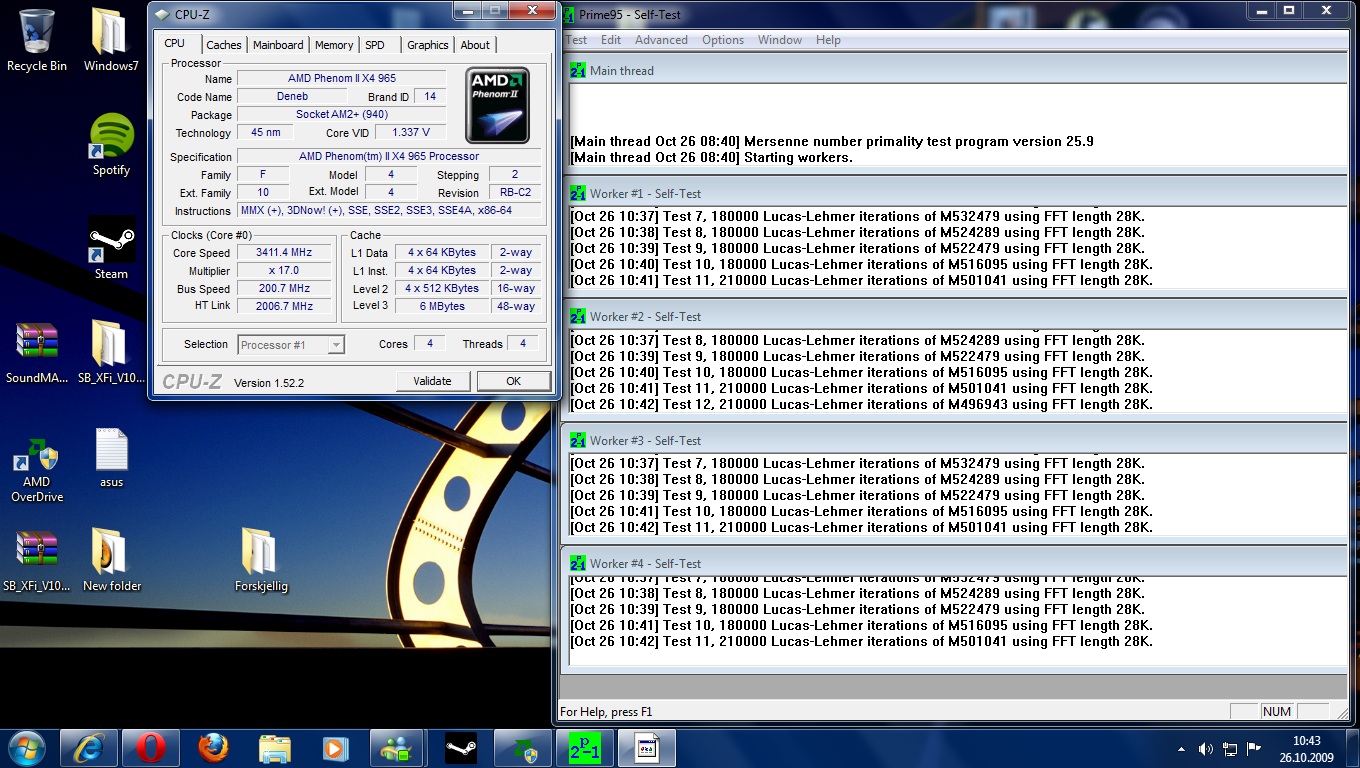Click the Socket AM2+ (940) package field
Viewport: 1360px width, 768px height.
pos(341,115)
